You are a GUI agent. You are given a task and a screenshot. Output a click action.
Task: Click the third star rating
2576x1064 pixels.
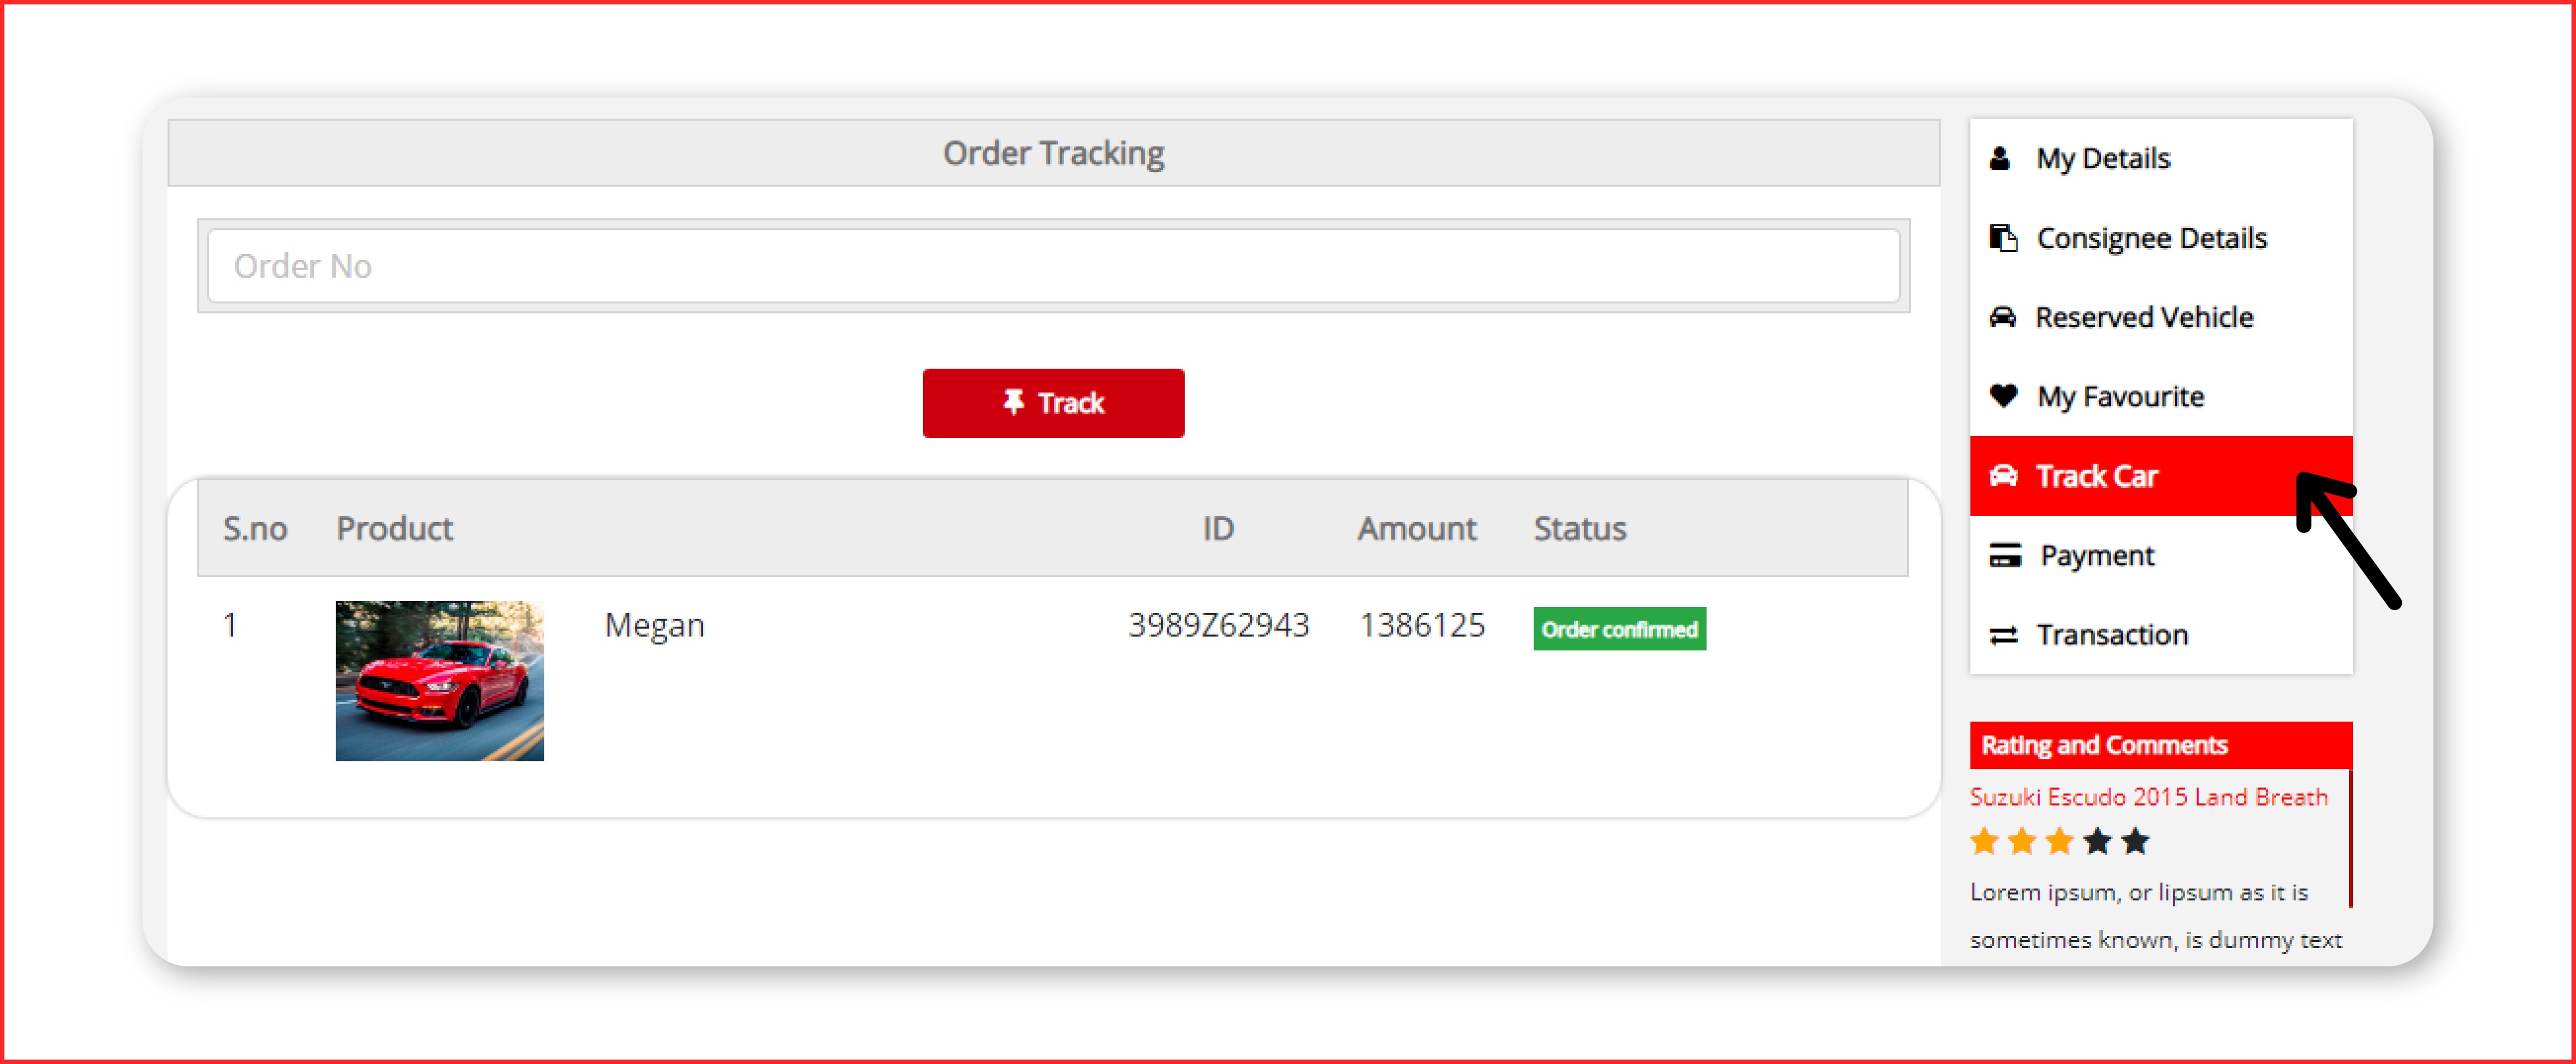tap(2059, 841)
